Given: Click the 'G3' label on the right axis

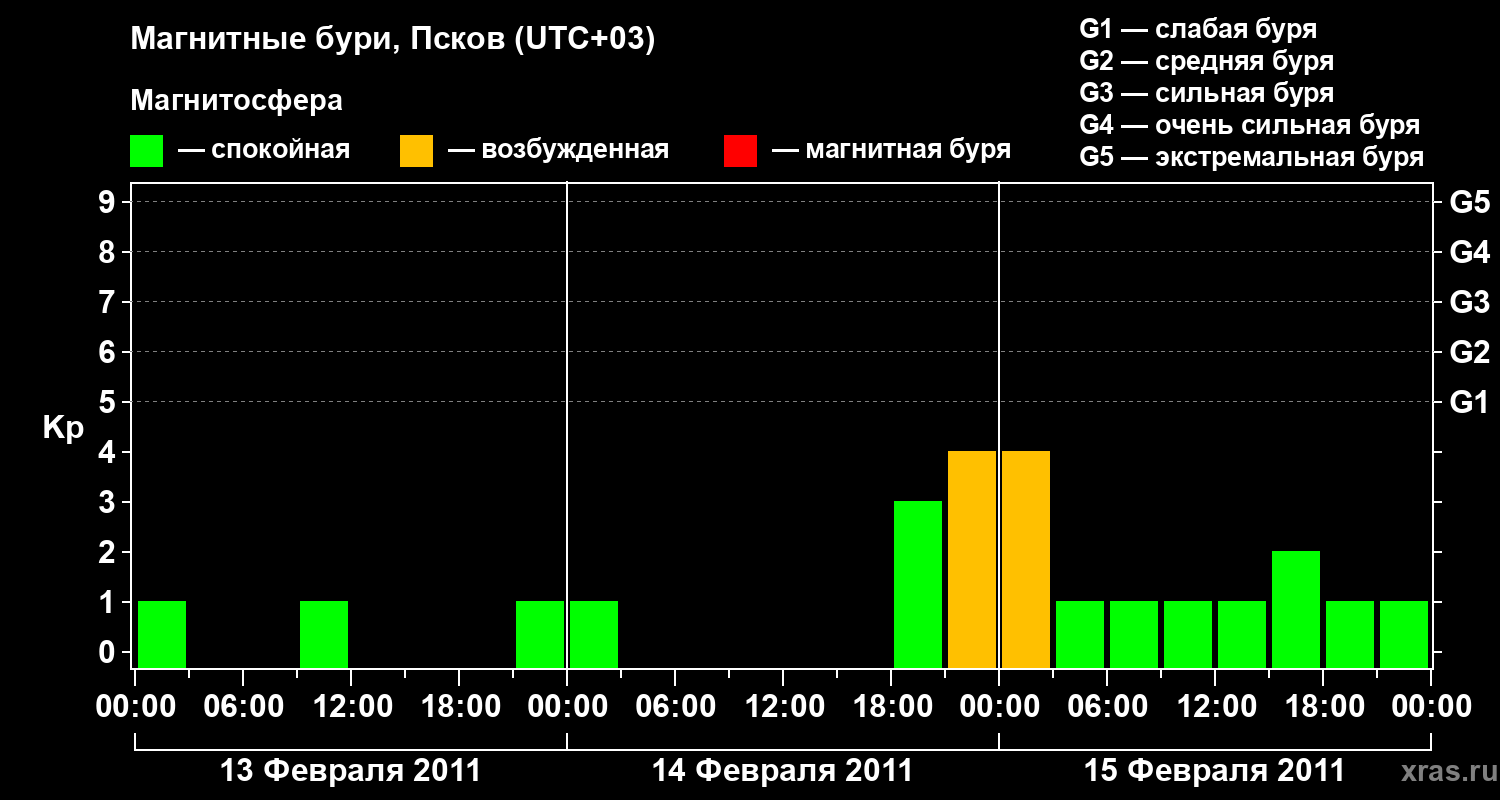Looking at the screenshot, I should pos(1469,303).
